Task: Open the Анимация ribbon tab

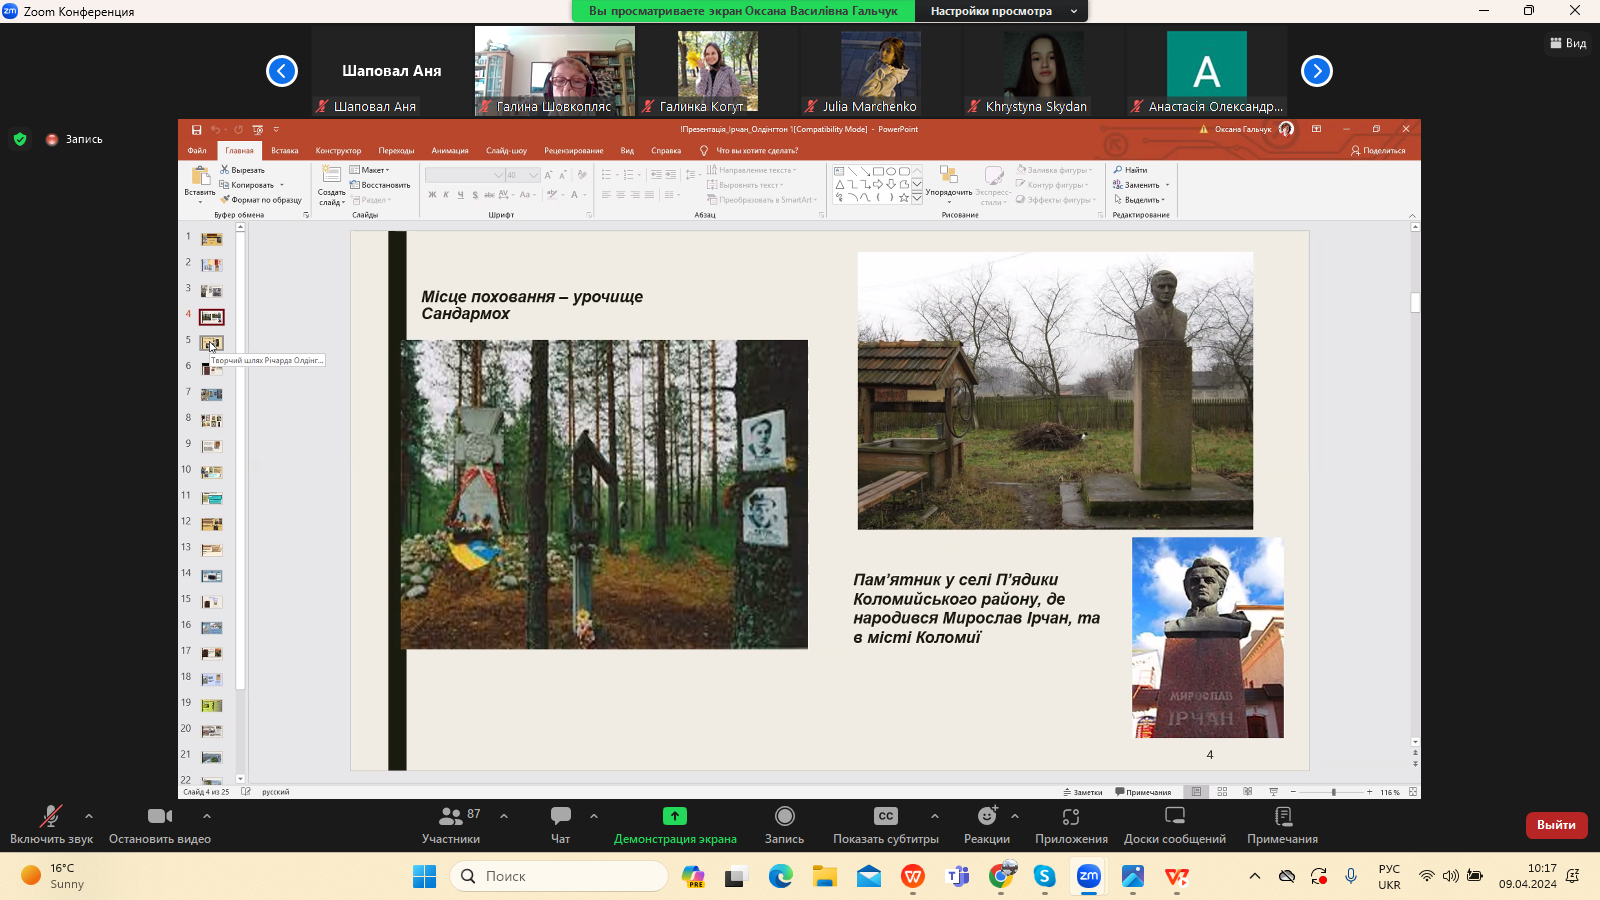Action: tap(449, 151)
